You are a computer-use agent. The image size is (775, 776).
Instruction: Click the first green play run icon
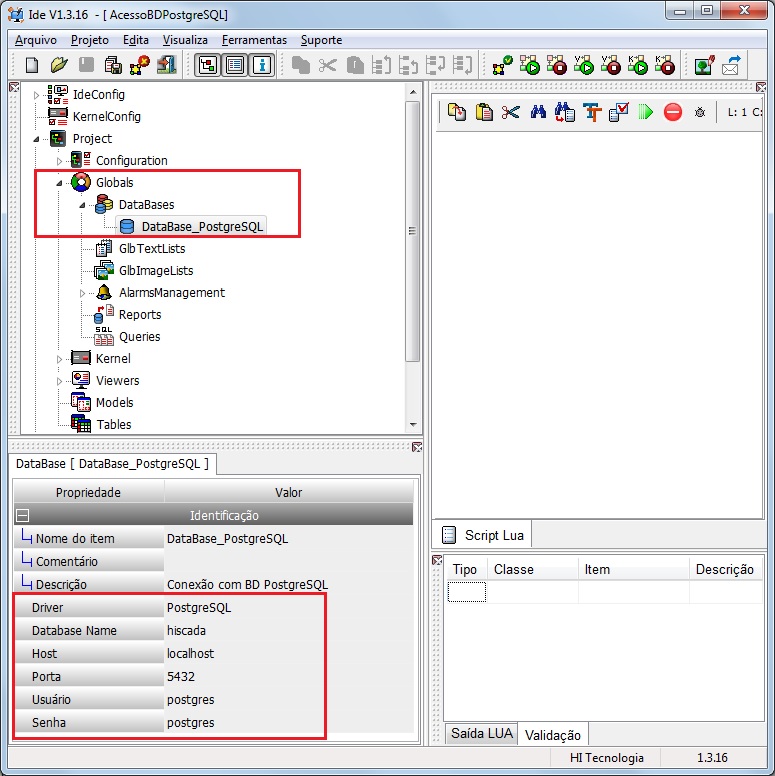[x=530, y=65]
